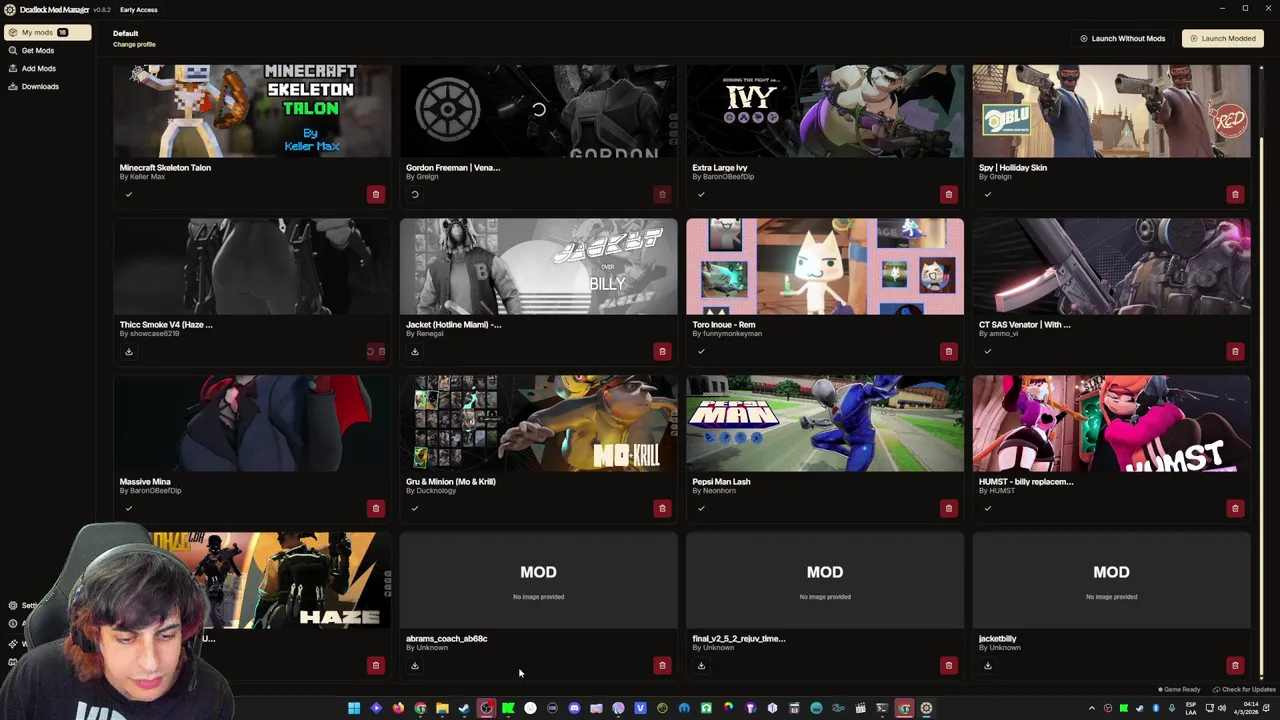Install the abrams_coach_ab68c mod
Screen dimensions: 1280x720
(415, 665)
